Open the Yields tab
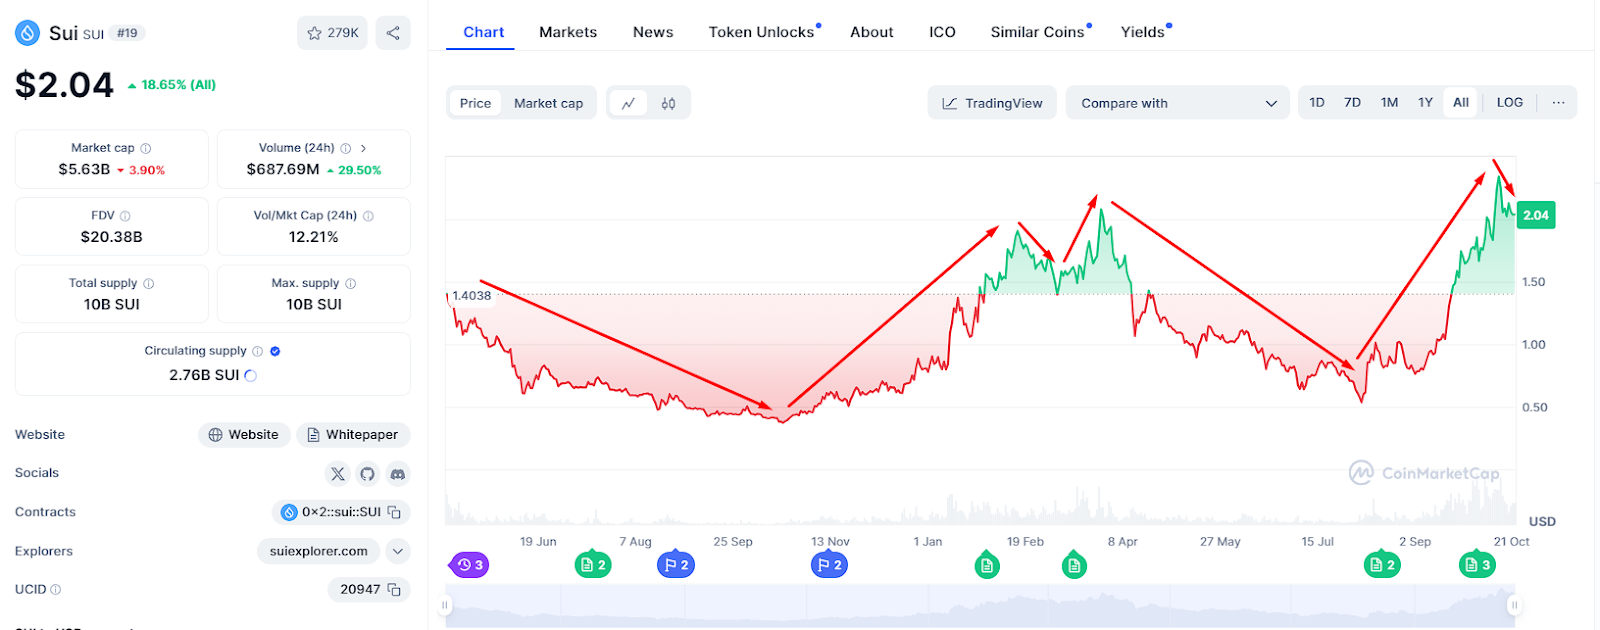This screenshot has width=1600, height=630. (x=1143, y=32)
